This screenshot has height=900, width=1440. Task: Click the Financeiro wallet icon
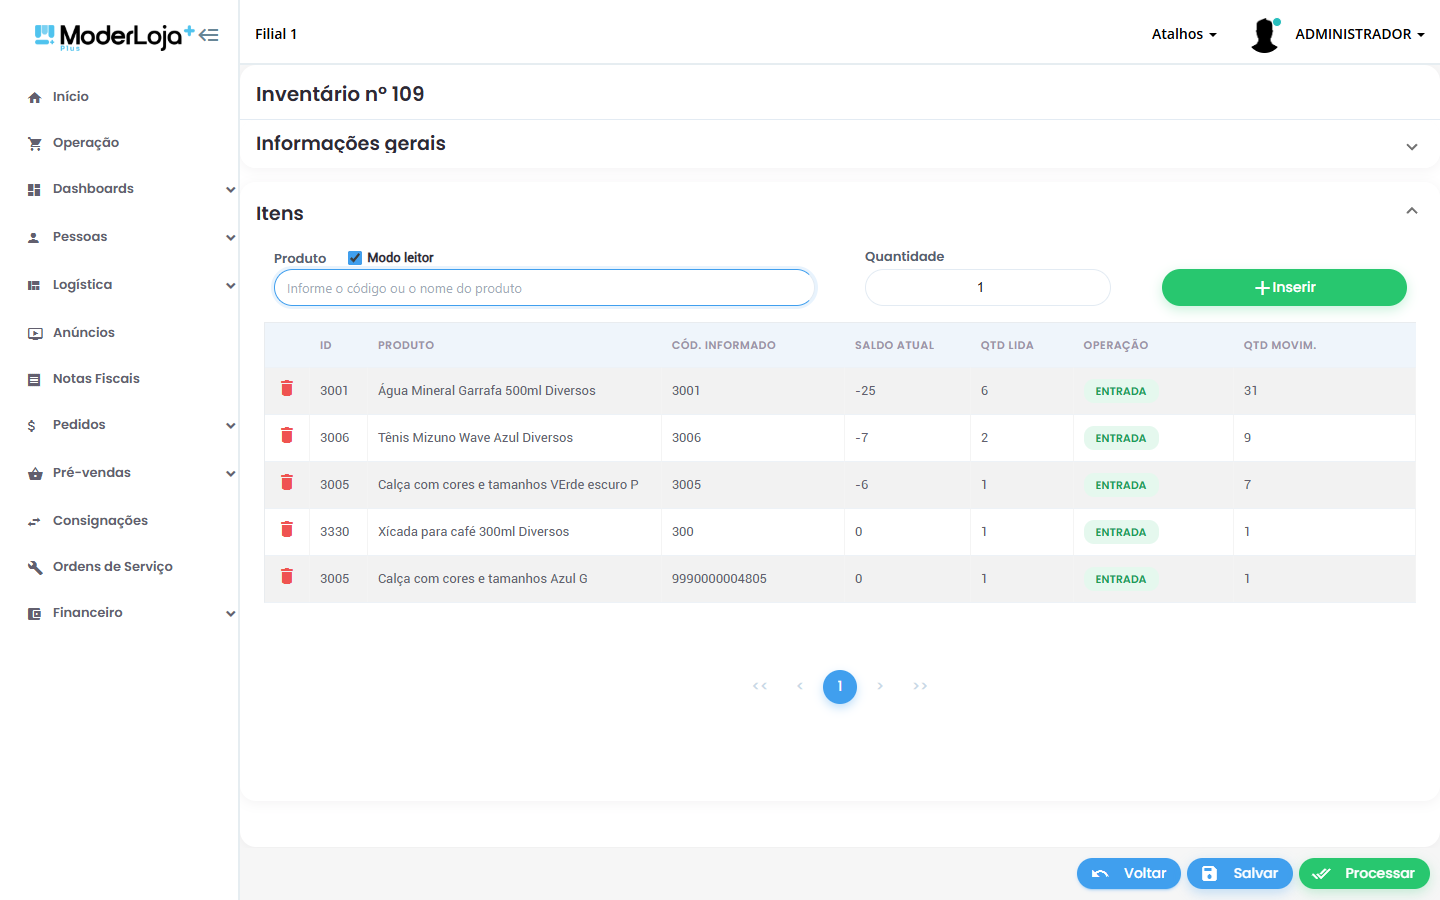34,613
